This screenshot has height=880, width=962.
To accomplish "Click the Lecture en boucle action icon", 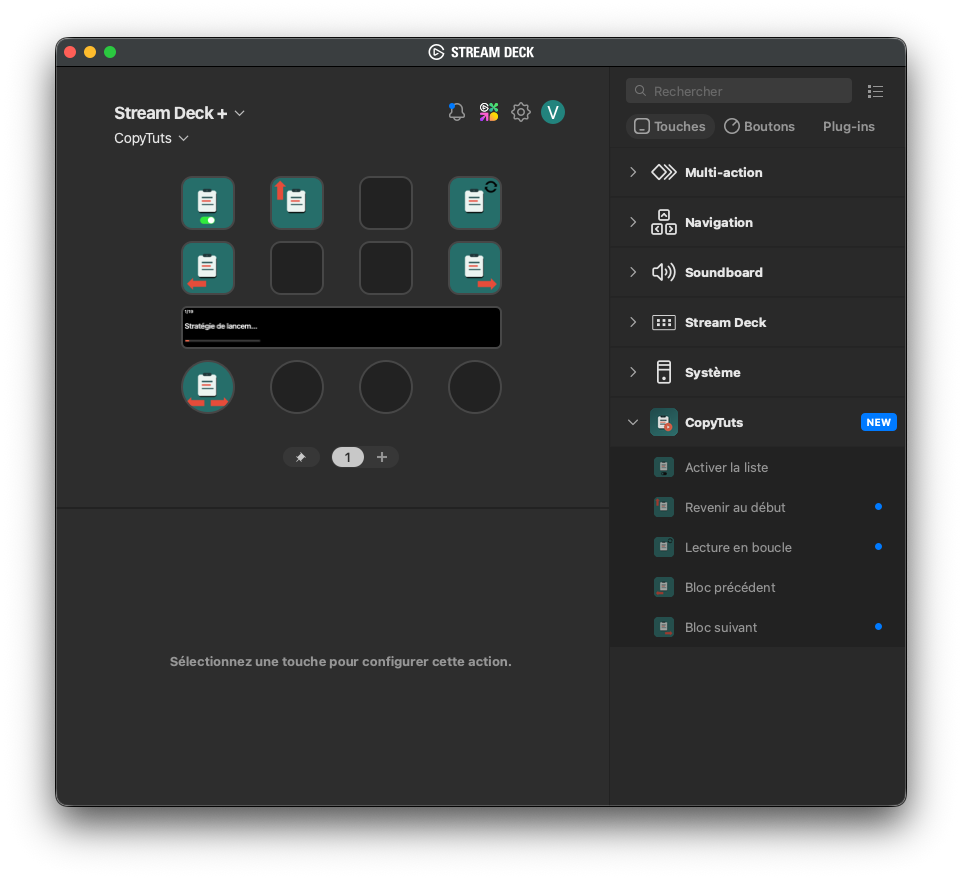I will pyautogui.click(x=664, y=547).
